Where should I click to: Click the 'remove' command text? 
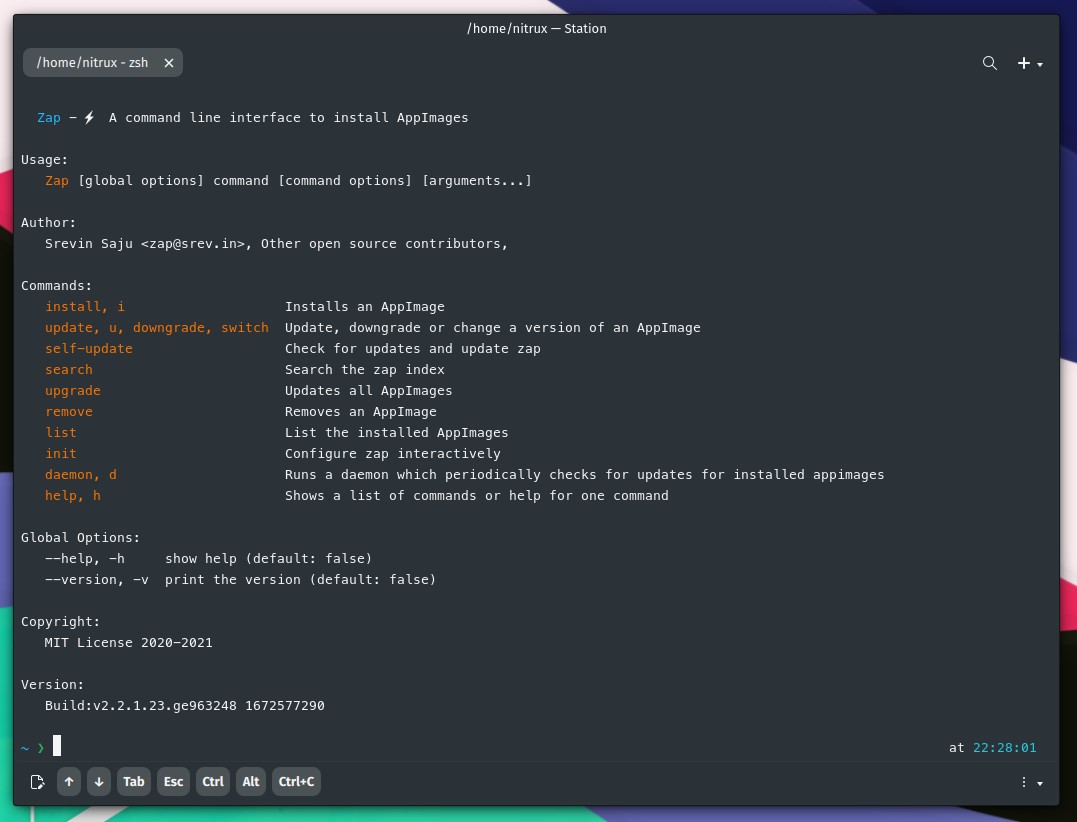(69, 412)
